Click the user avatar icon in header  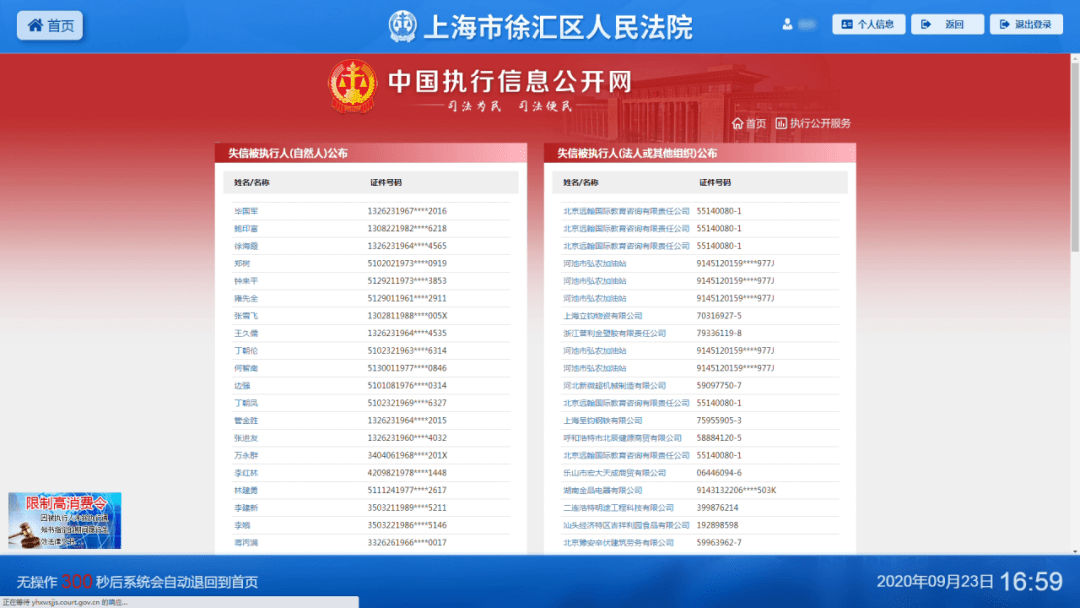[x=788, y=24]
